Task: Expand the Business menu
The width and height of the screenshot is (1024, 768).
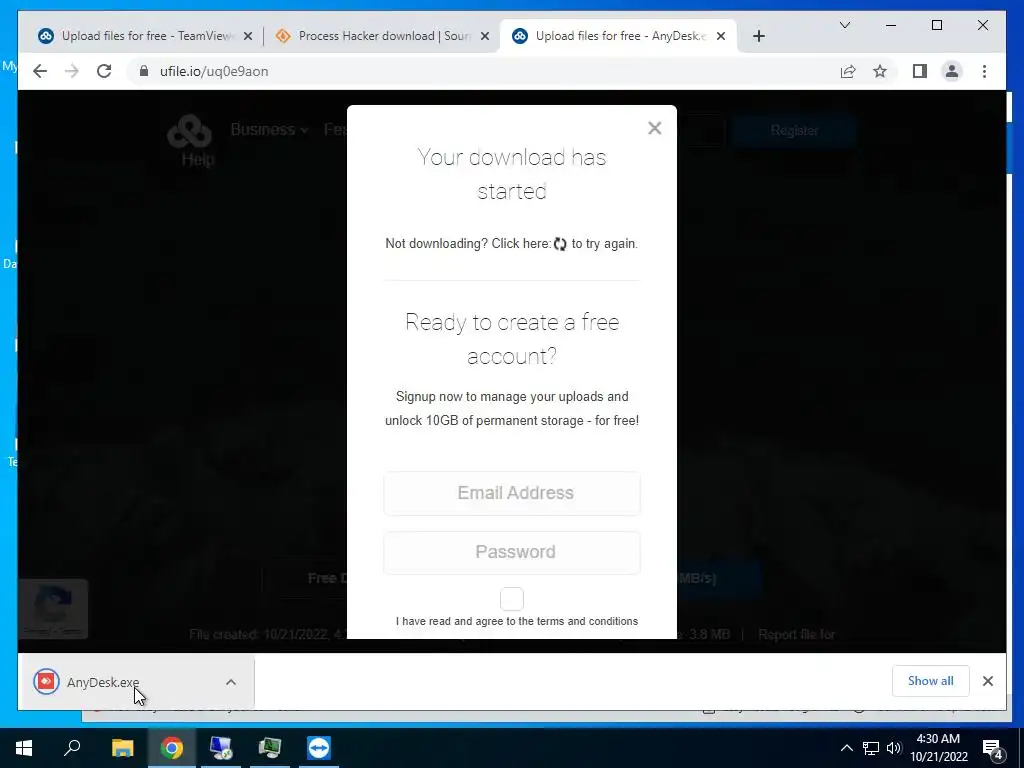Action: 269,130
